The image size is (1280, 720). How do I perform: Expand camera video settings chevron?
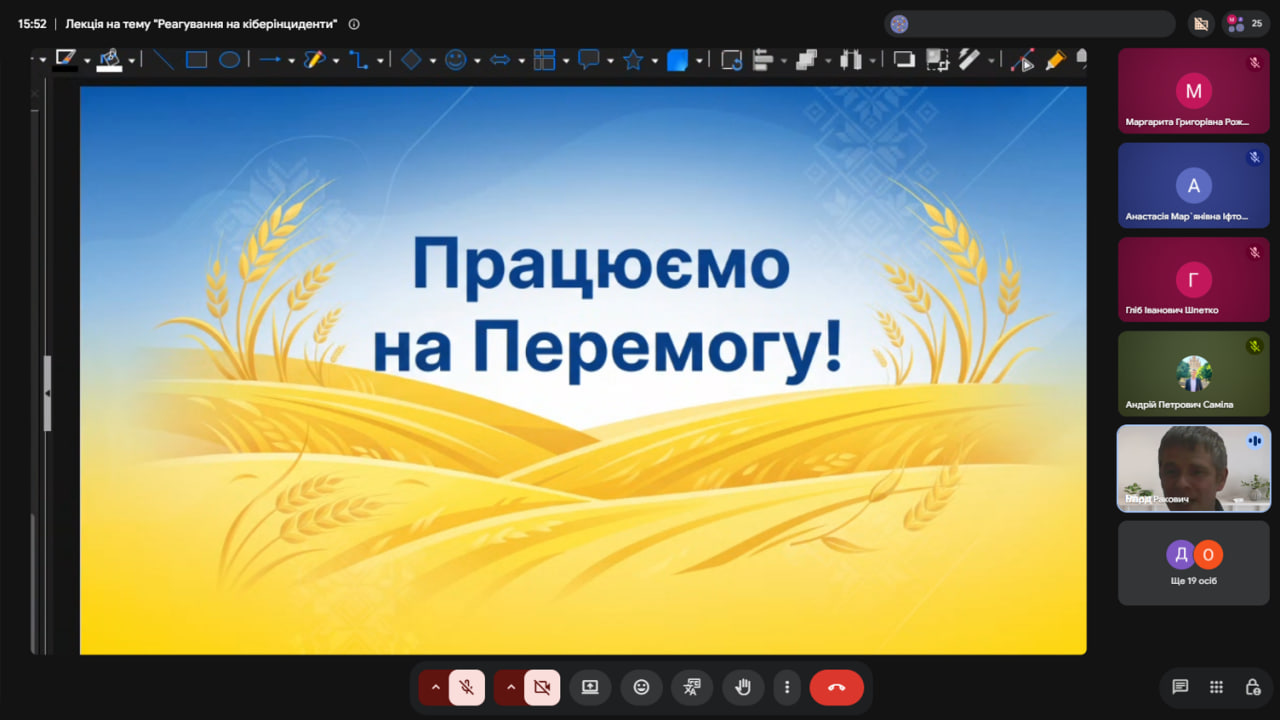point(511,687)
